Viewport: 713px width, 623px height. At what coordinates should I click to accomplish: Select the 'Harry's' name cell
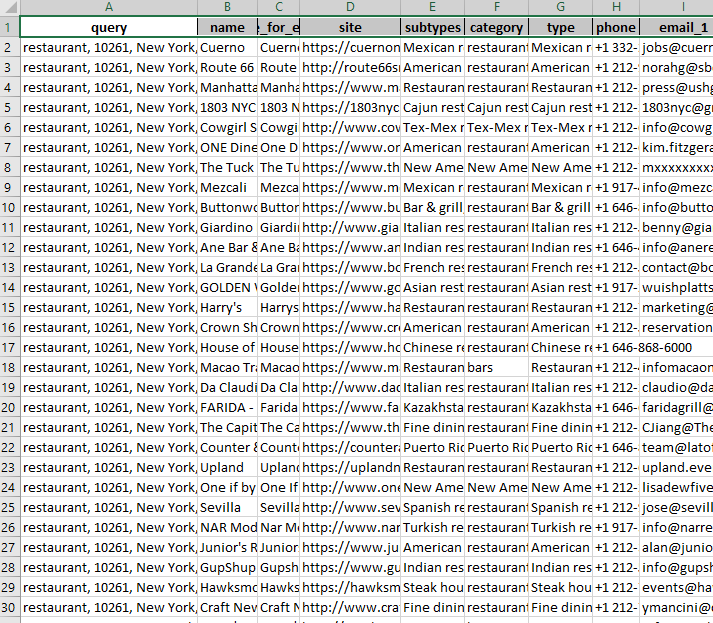(x=227, y=307)
